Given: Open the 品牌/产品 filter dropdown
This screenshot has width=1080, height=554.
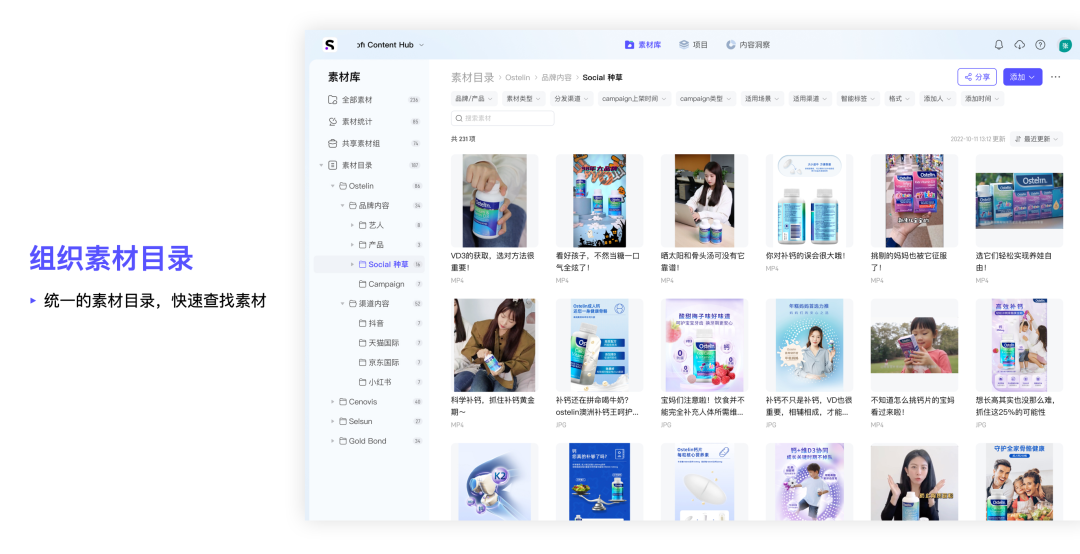Looking at the screenshot, I should click(x=473, y=99).
